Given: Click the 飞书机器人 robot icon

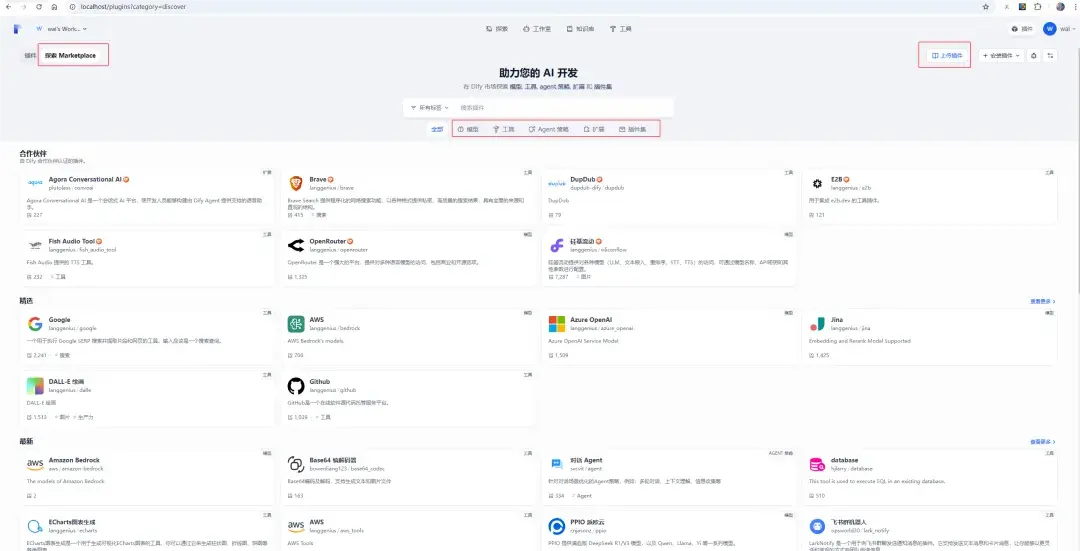Looking at the screenshot, I should pyautogui.click(x=818, y=526).
